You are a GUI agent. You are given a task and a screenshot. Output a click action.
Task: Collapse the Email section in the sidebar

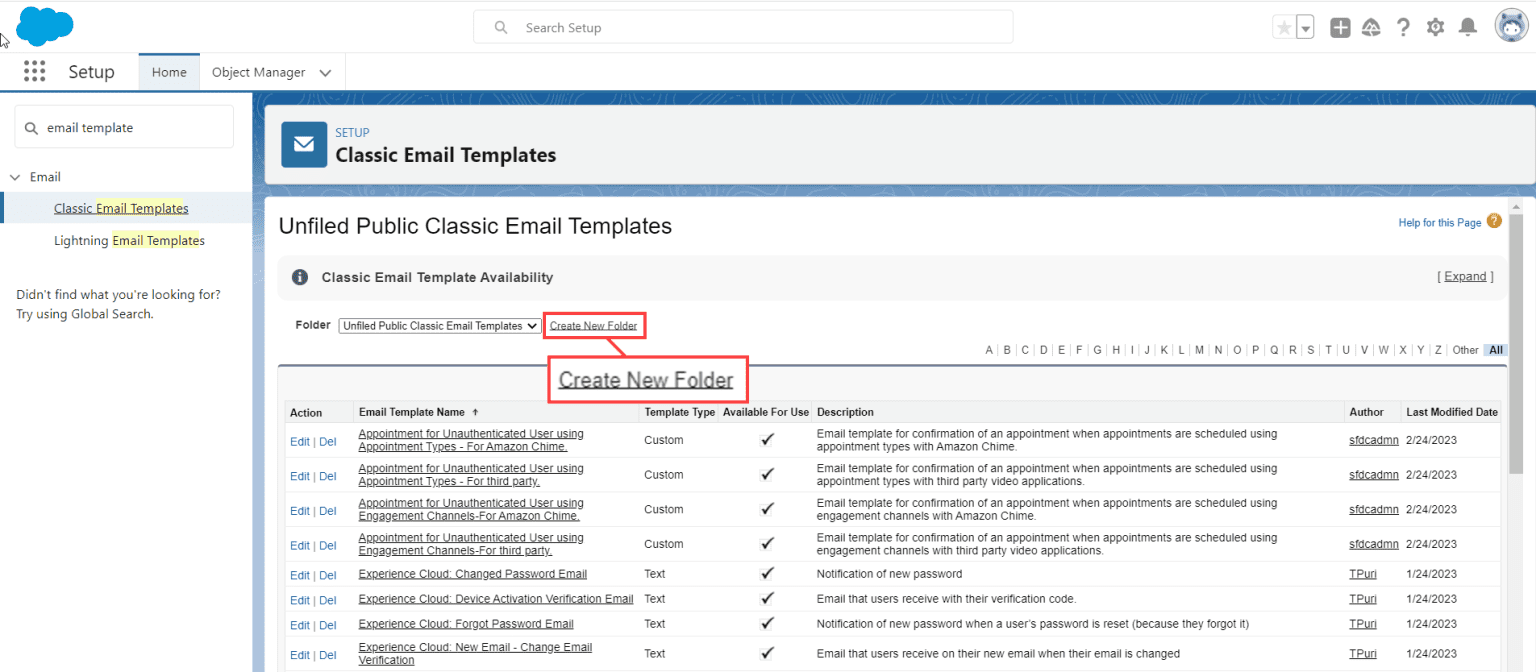click(15, 177)
